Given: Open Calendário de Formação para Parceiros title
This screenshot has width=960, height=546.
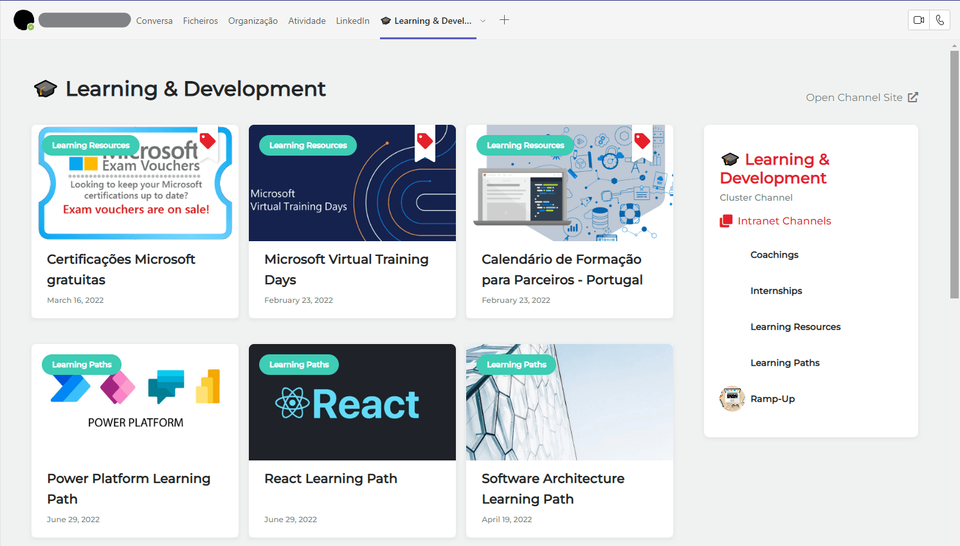Looking at the screenshot, I should [x=562, y=269].
